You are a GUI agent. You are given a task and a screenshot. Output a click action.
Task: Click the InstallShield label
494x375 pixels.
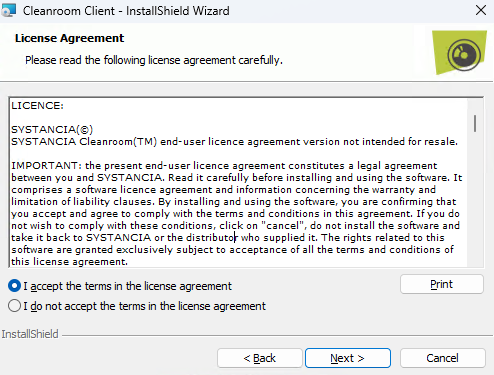30,334
